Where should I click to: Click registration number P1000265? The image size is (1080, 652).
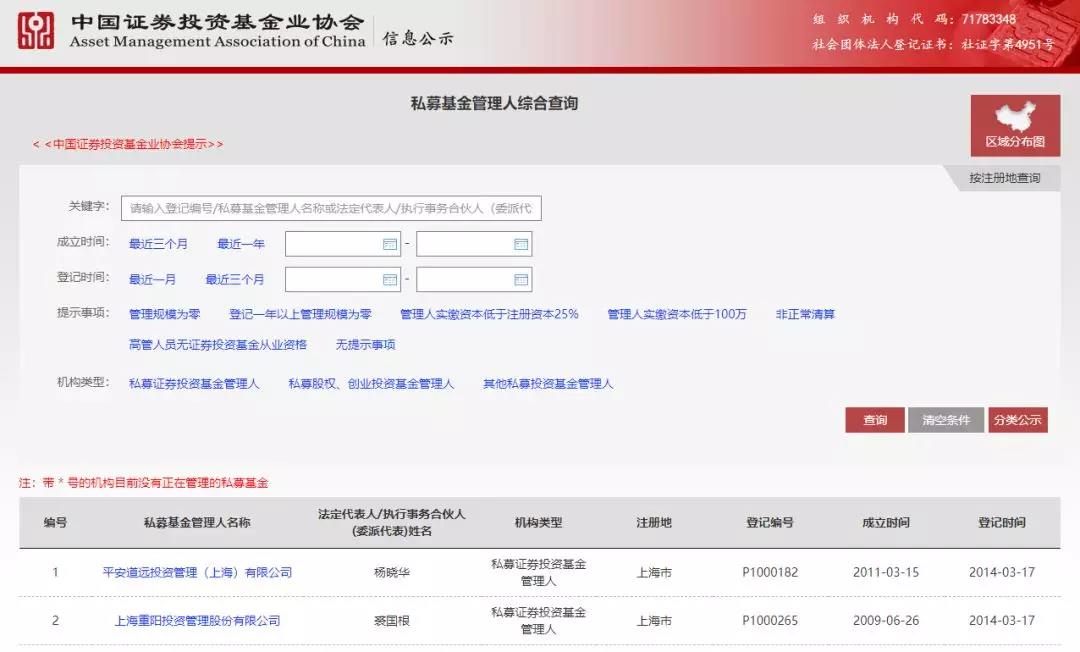(x=770, y=620)
